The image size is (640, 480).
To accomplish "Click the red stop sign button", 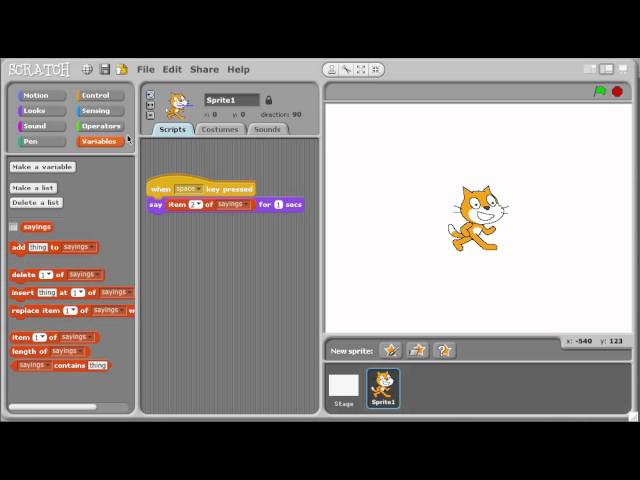I will pyautogui.click(x=617, y=91).
